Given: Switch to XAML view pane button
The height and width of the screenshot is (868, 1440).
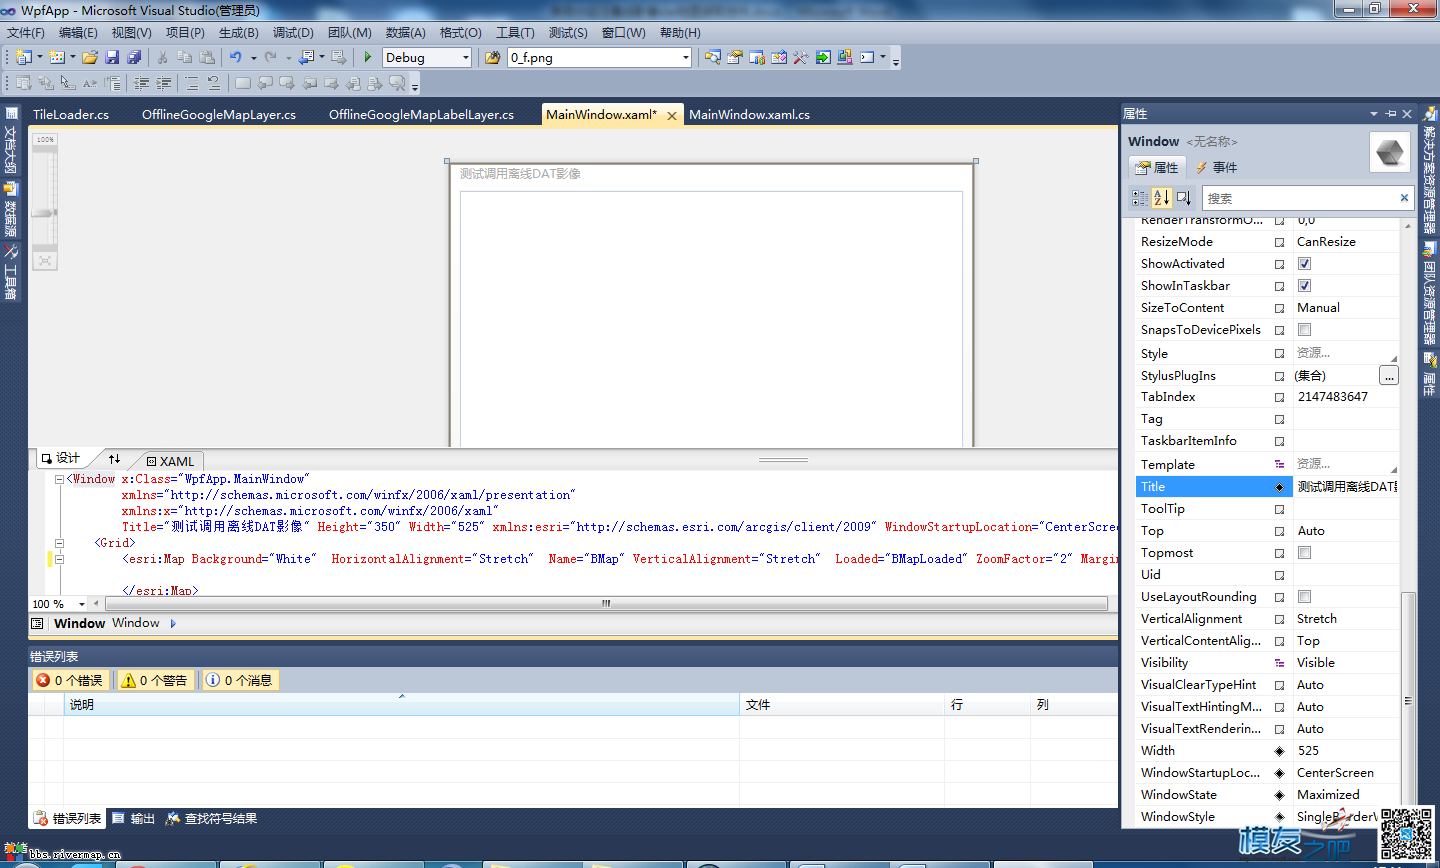Looking at the screenshot, I should coord(170,461).
